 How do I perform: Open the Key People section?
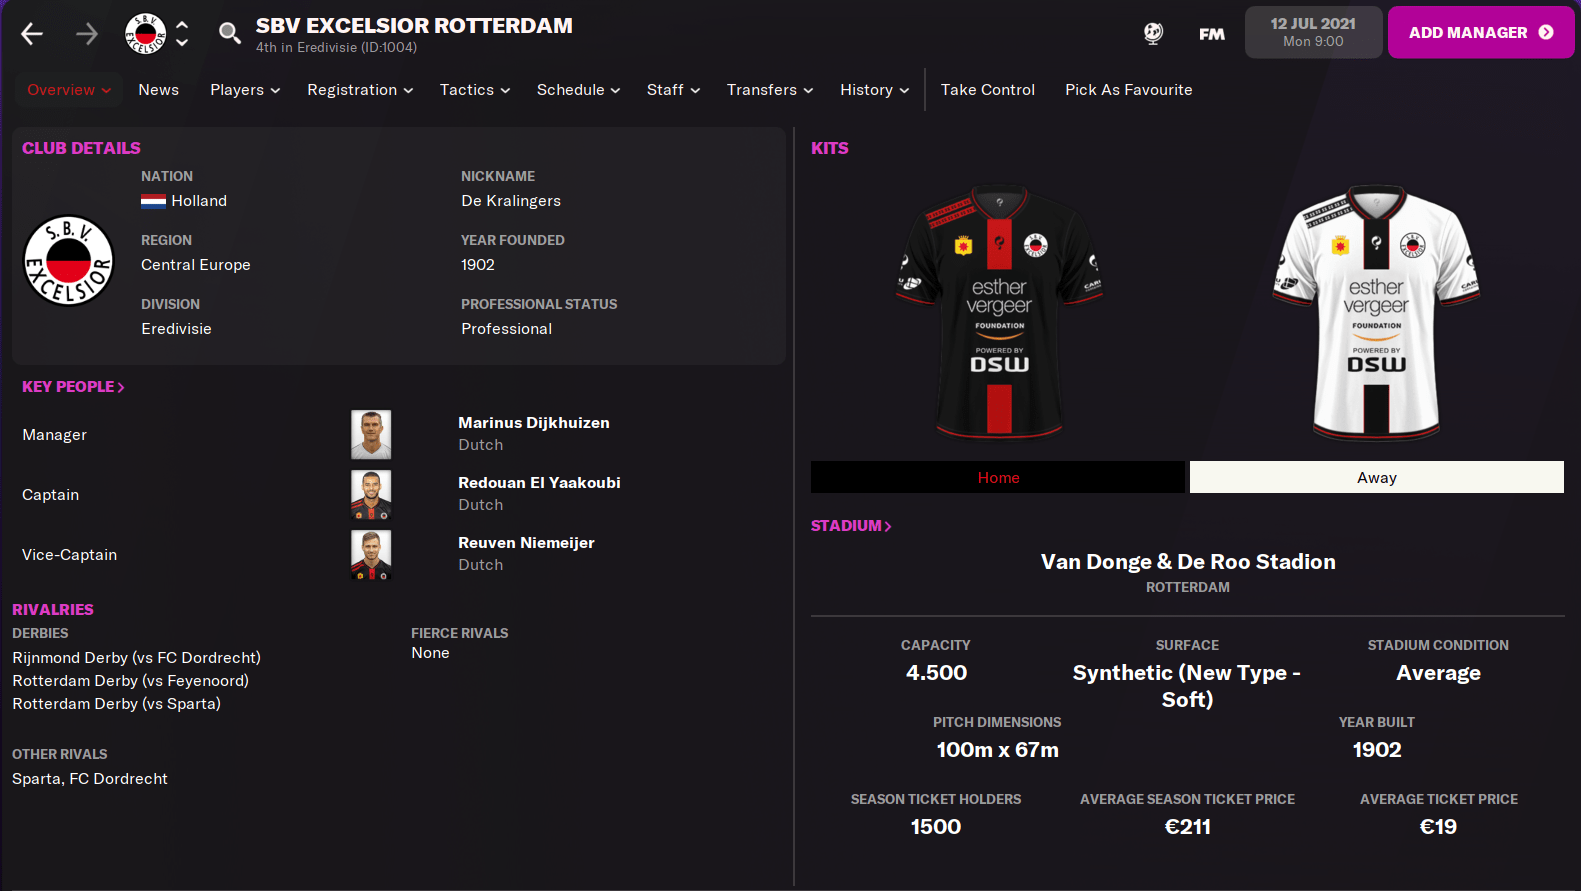73,387
